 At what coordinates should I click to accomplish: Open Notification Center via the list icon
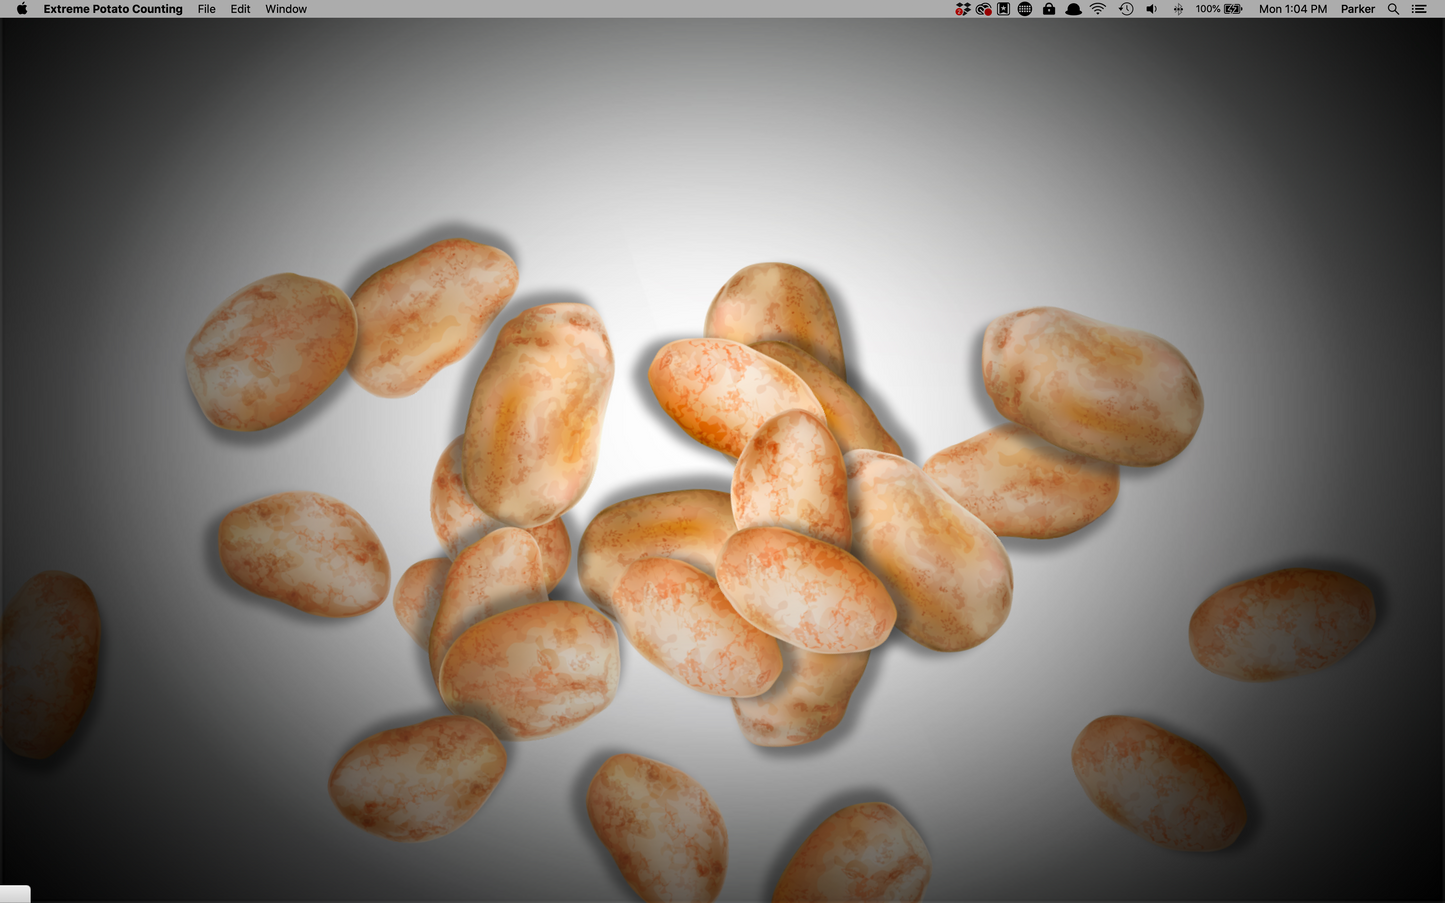1418,9
